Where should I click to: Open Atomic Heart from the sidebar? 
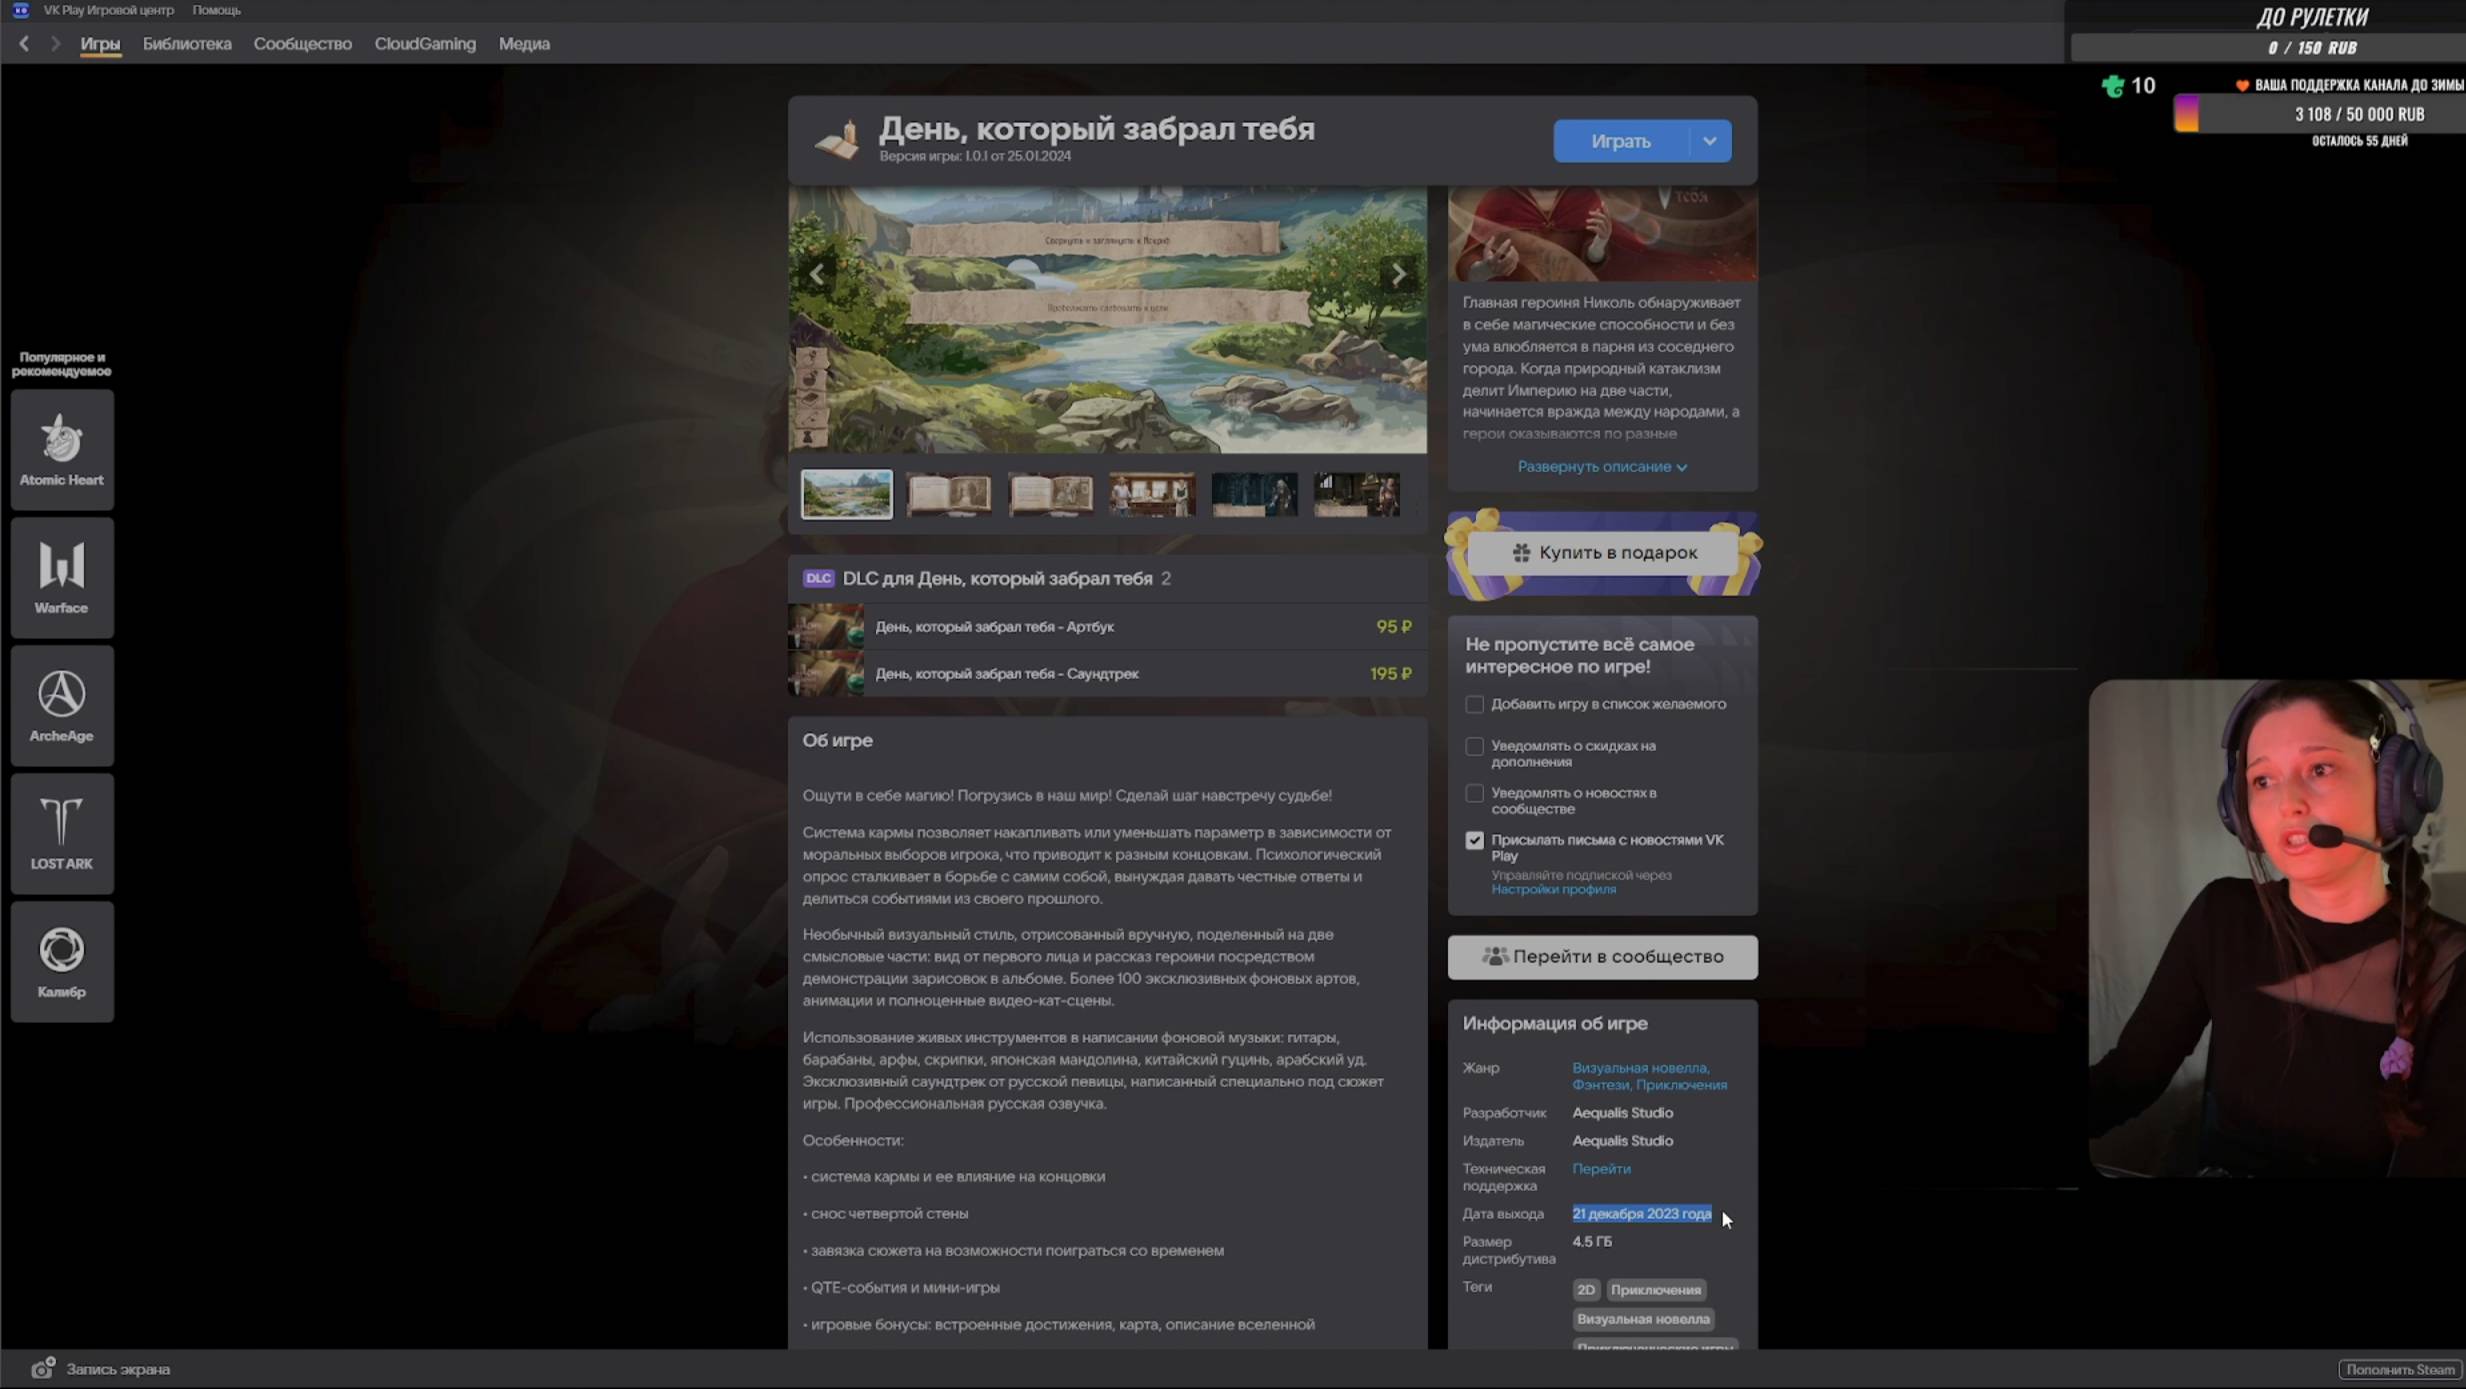(61, 449)
